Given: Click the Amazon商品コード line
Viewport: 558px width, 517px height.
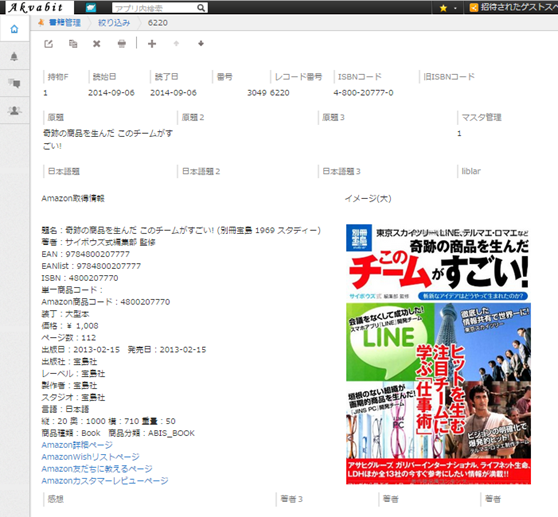Looking at the screenshot, I should 106,302.
